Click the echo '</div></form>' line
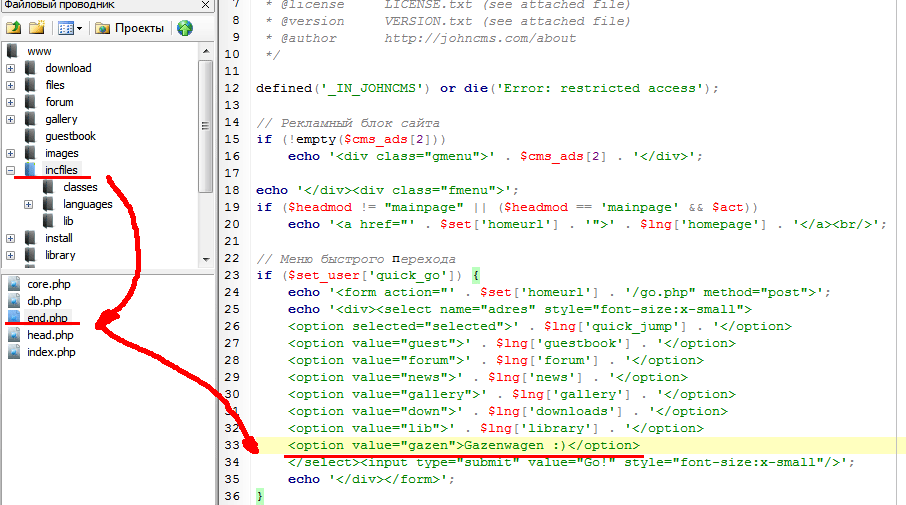 [372, 480]
